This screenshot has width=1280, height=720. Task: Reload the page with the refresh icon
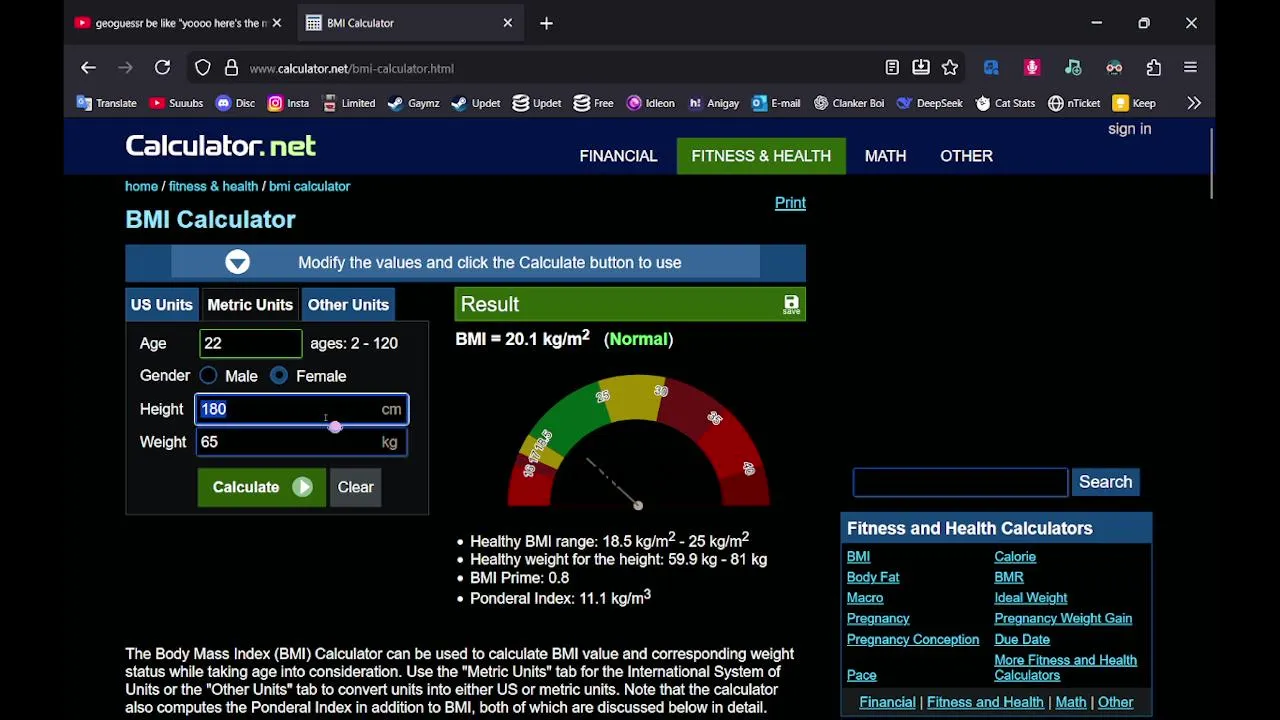(162, 68)
